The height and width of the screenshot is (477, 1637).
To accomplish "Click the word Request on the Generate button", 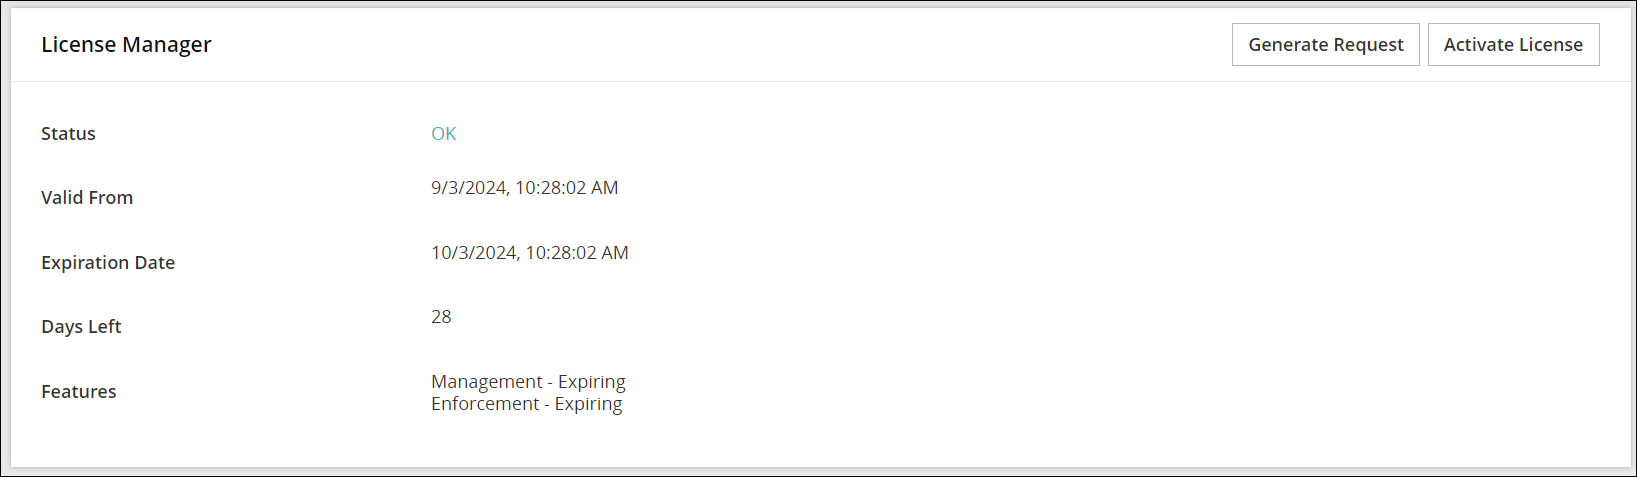I will tap(1365, 45).
